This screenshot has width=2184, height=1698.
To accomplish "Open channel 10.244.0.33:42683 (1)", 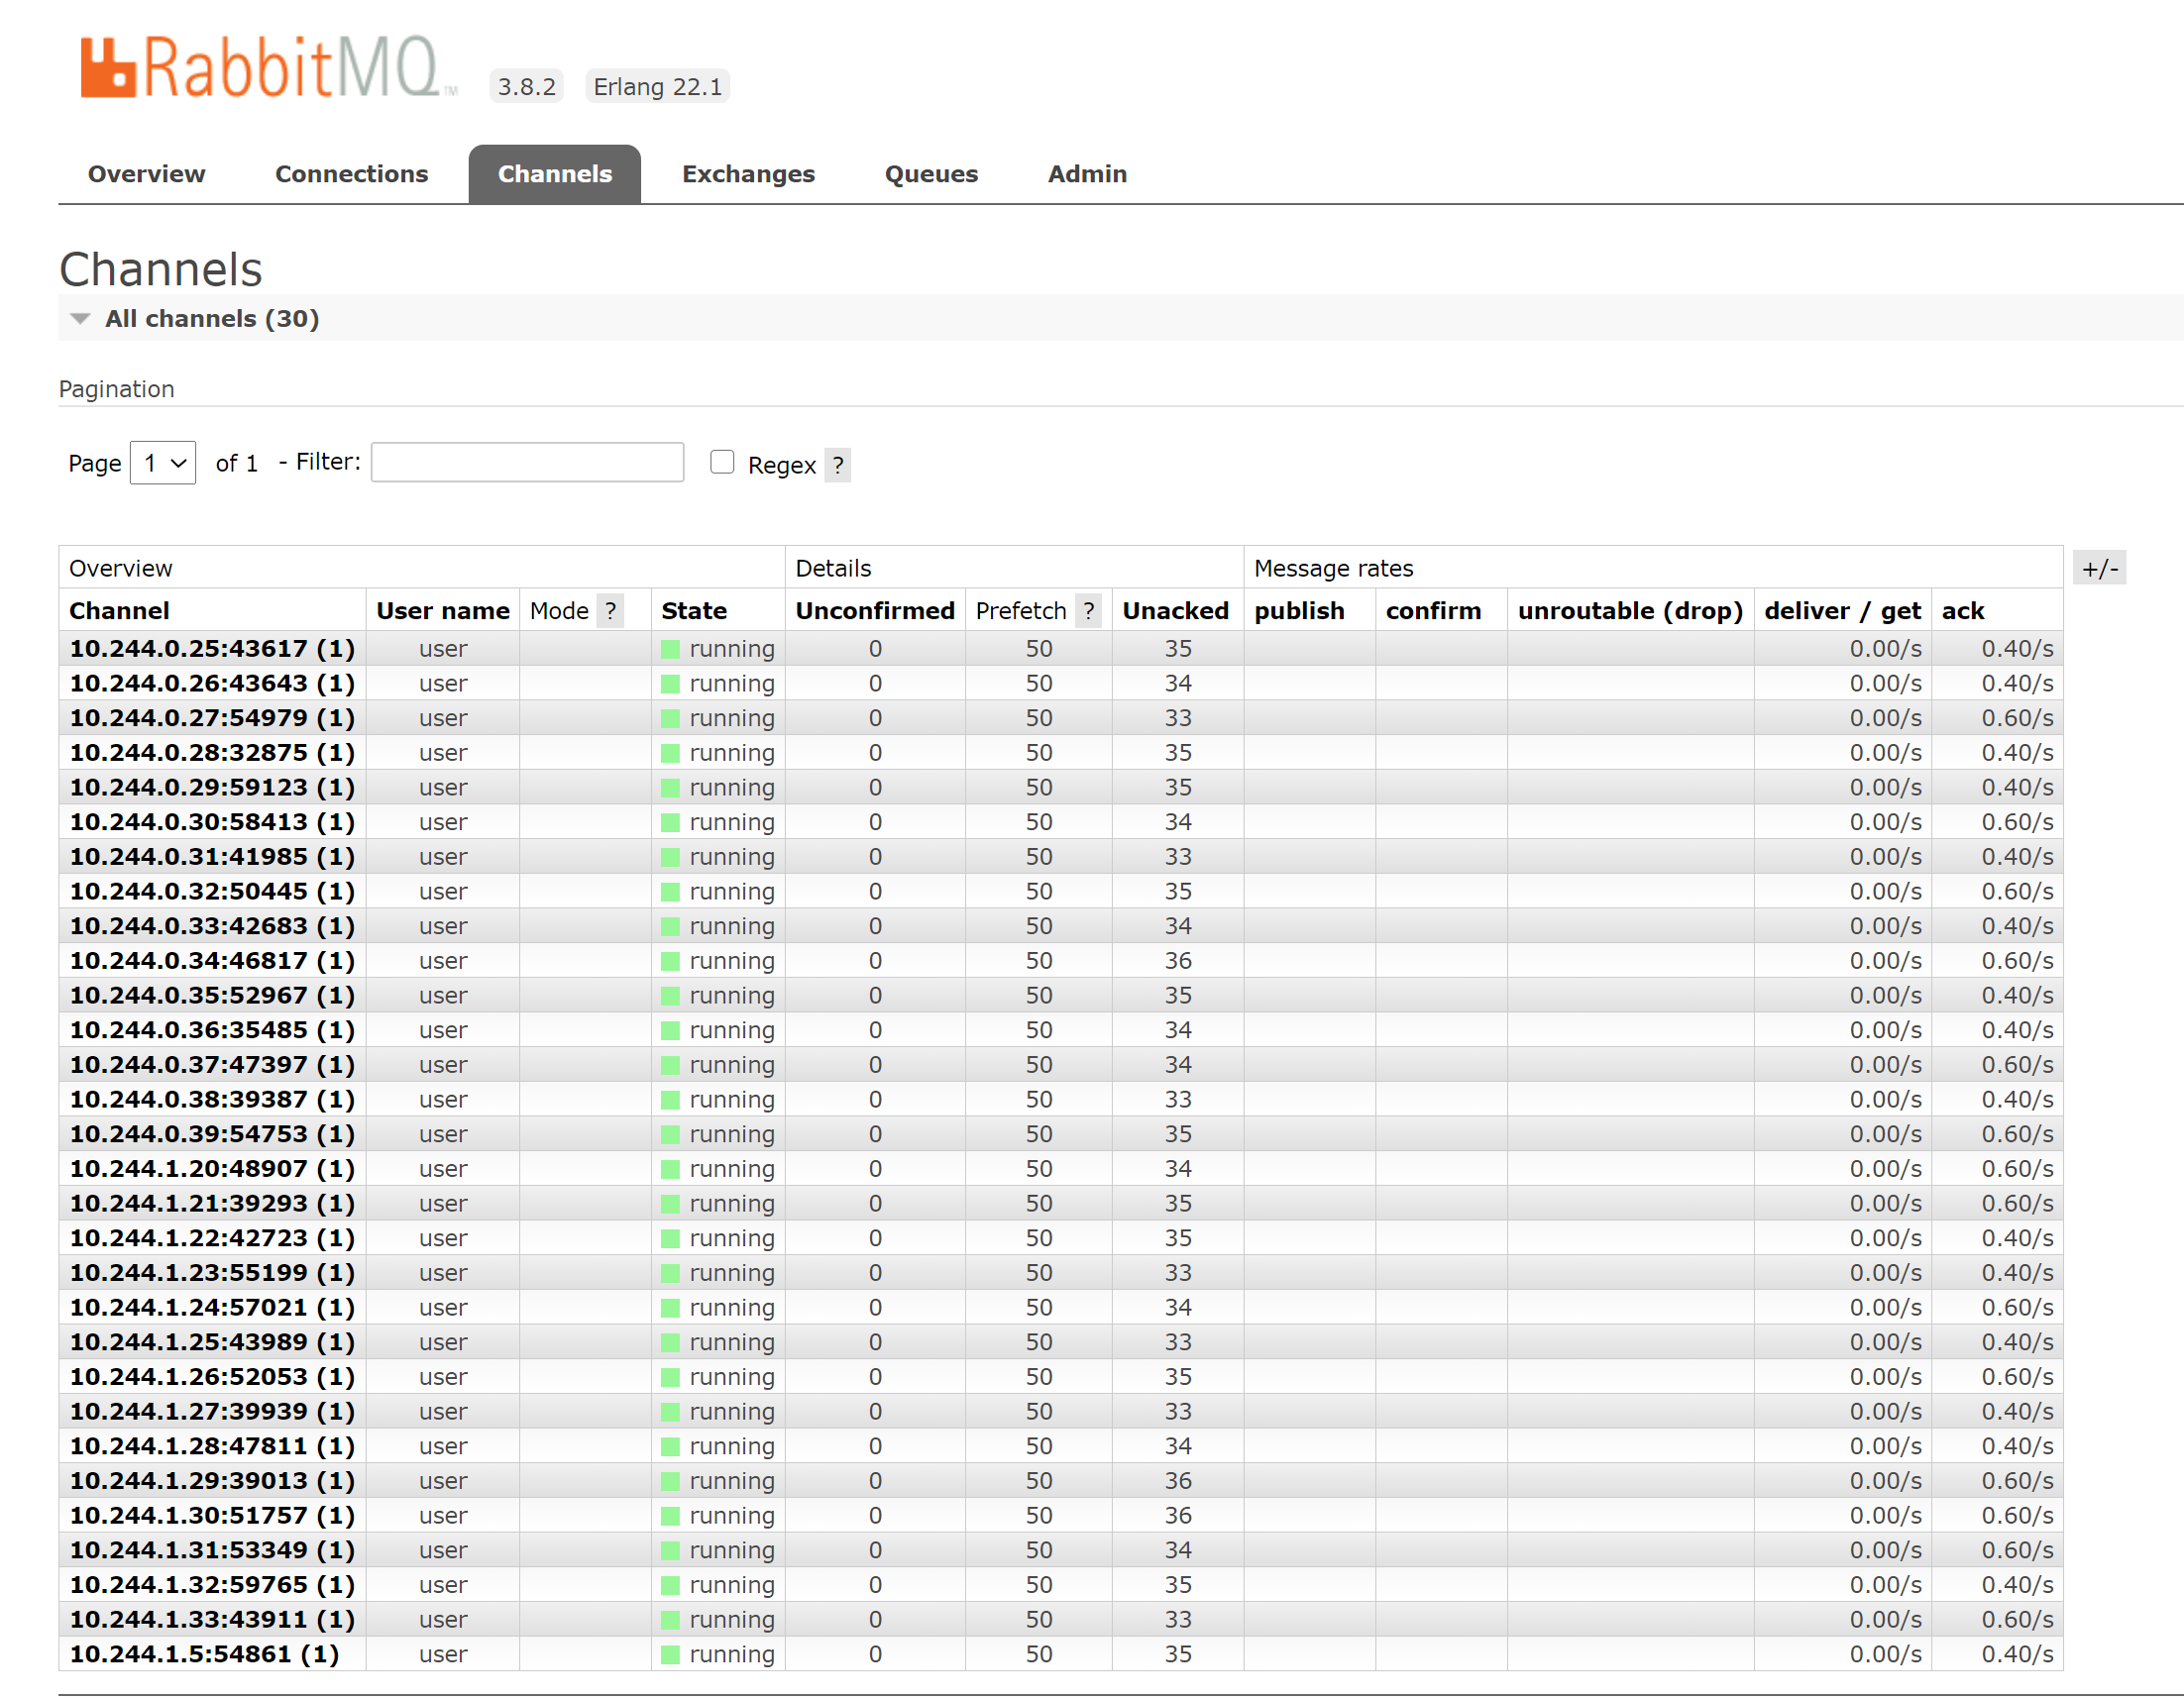I will pyautogui.click(x=212, y=926).
